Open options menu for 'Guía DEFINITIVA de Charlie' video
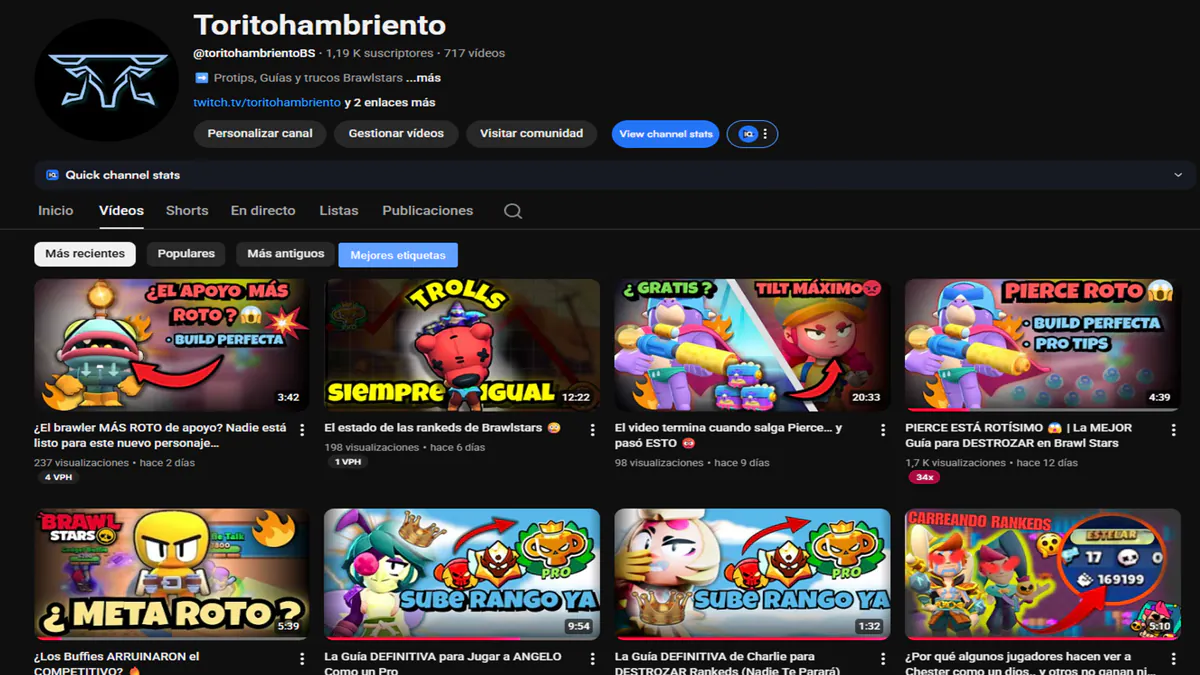 [x=883, y=659]
